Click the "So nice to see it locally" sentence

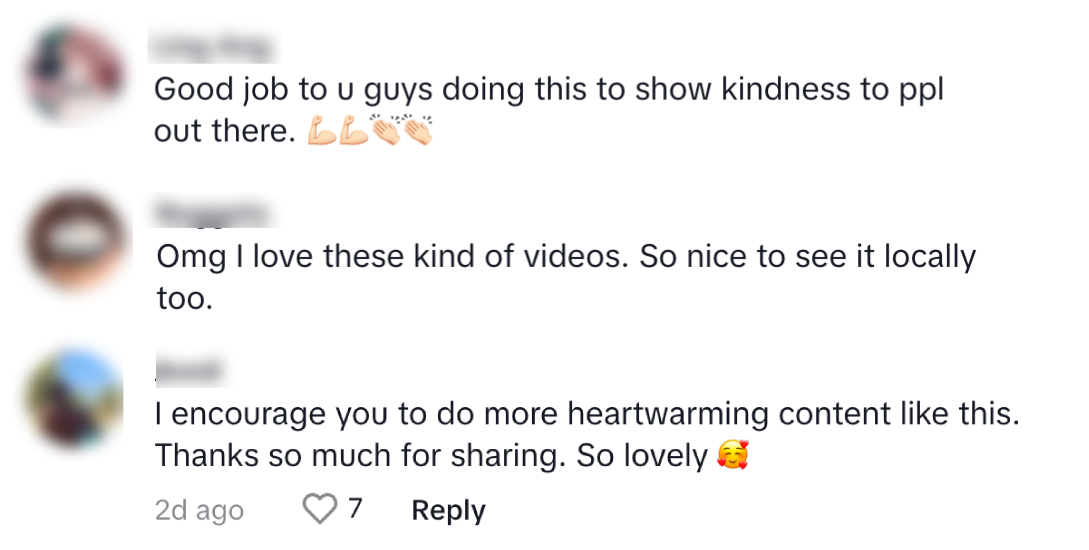click(x=807, y=258)
